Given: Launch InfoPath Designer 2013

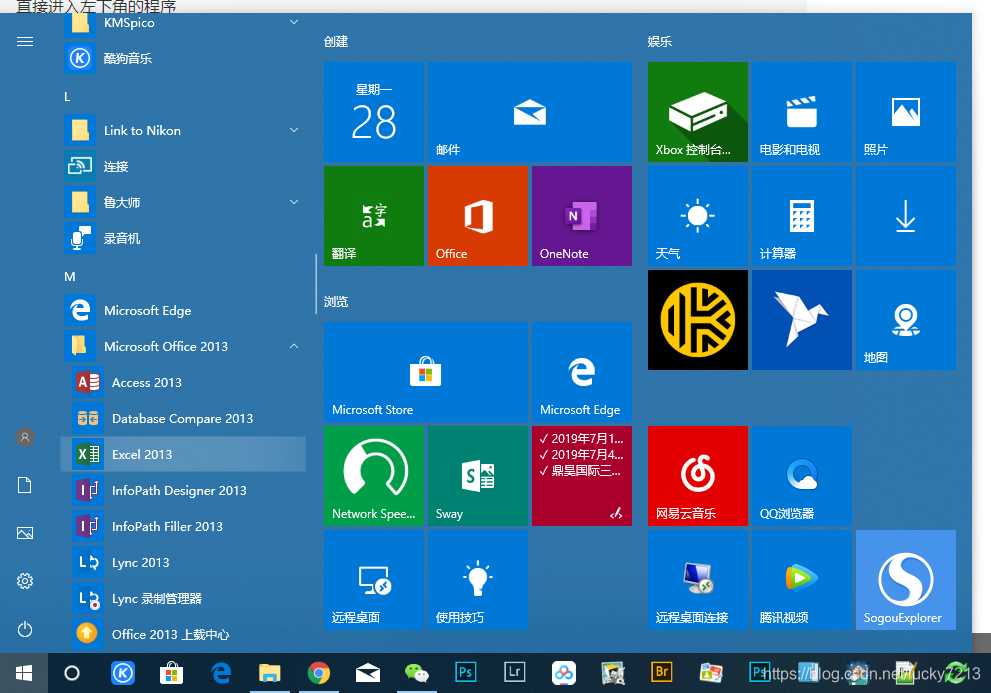Looking at the screenshot, I should [x=183, y=490].
